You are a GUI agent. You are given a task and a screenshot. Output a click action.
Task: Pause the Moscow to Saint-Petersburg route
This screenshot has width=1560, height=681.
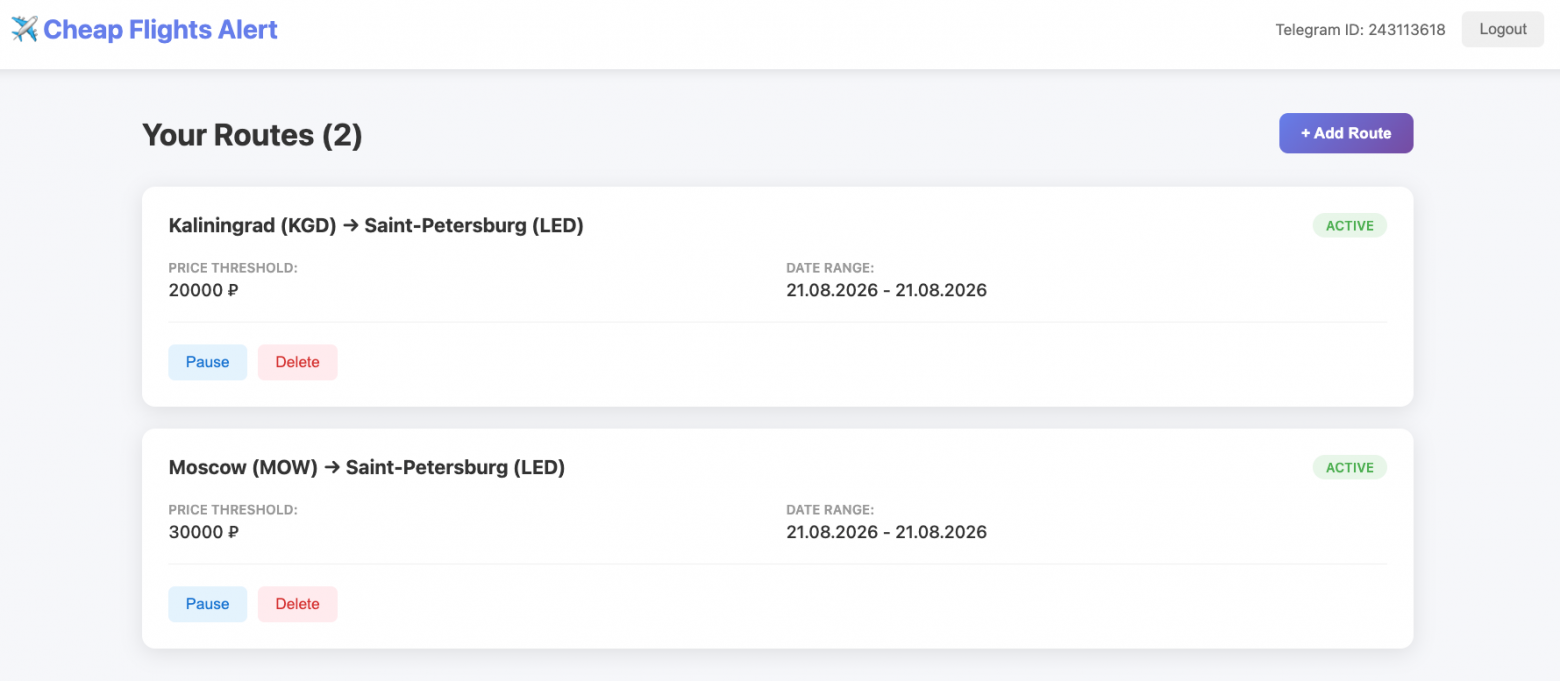(207, 604)
